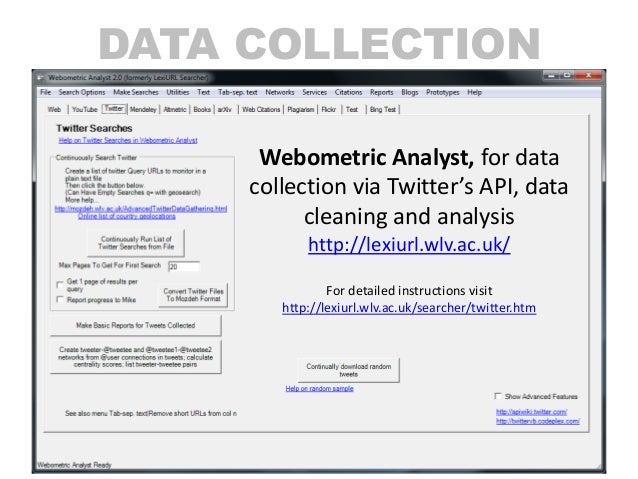Open the Reports menu

click(382, 92)
